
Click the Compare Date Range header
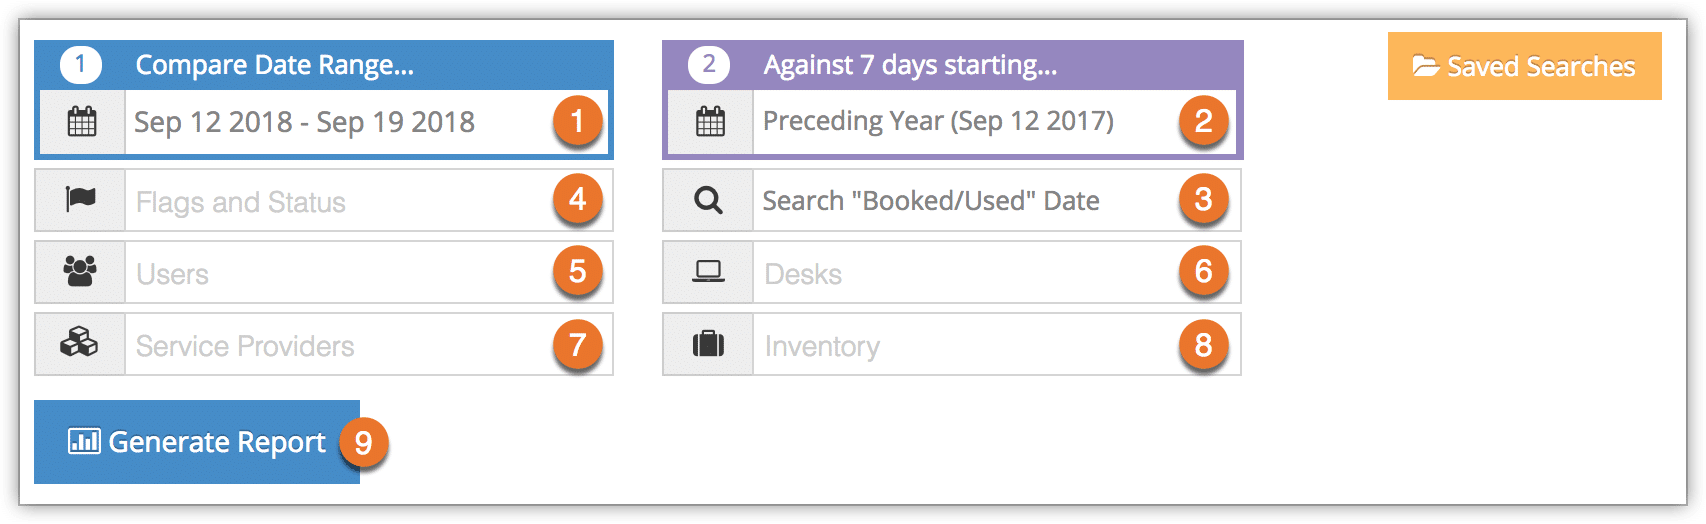point(324,65)
